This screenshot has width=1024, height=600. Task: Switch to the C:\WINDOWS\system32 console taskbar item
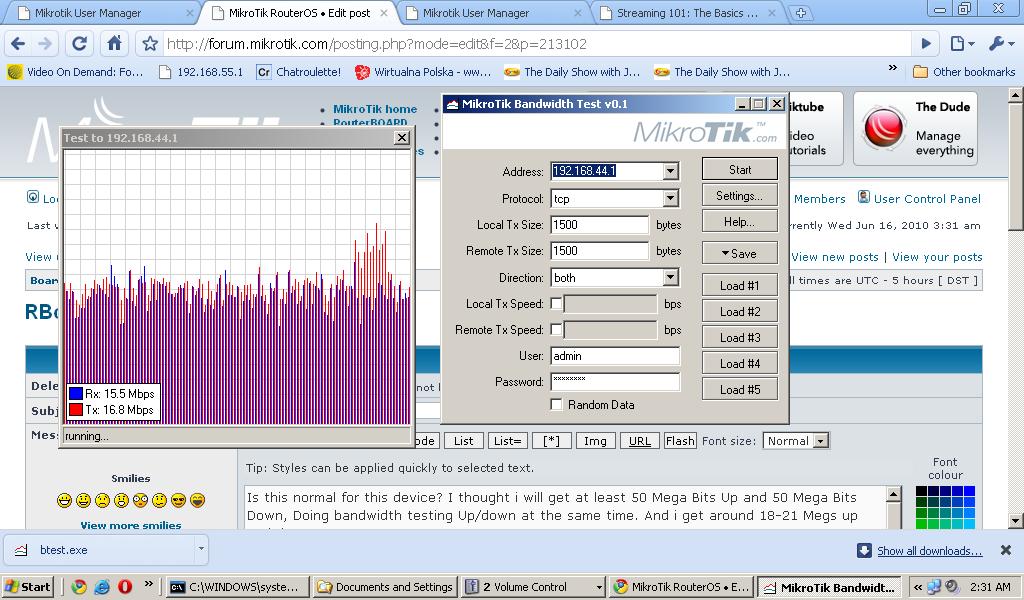[236, 586]
